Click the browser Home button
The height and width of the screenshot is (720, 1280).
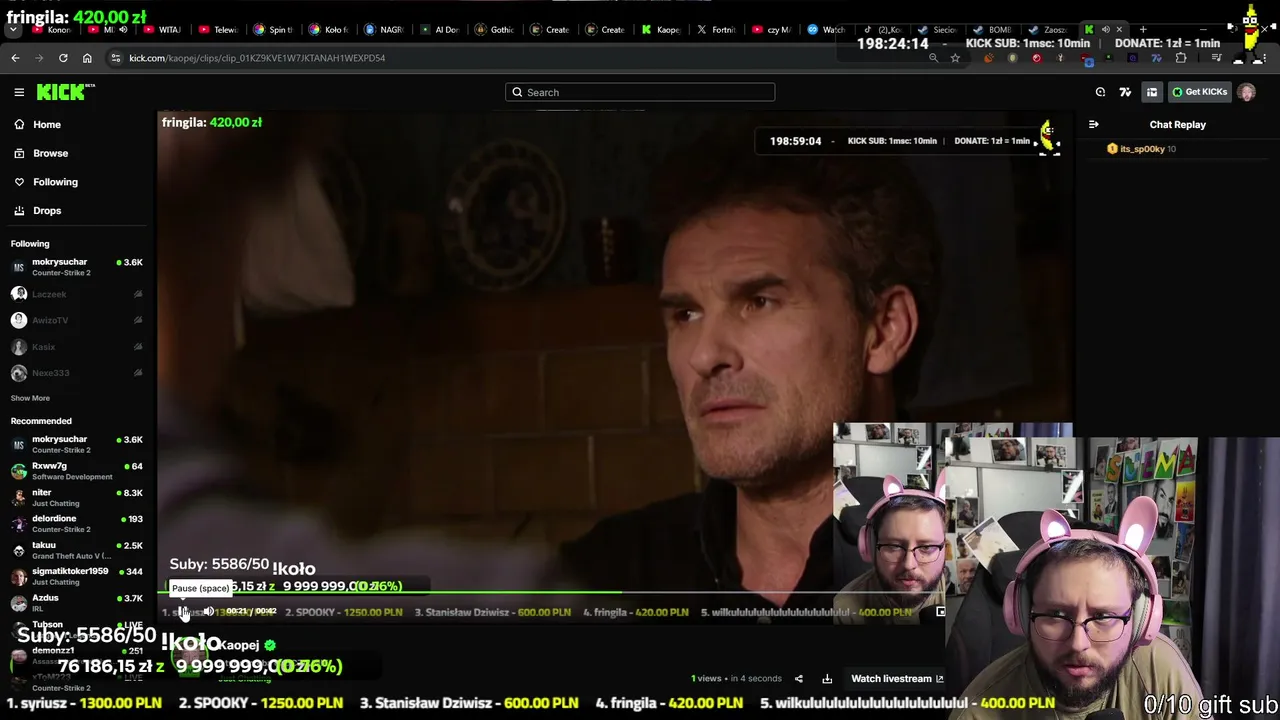click(87, 58)
